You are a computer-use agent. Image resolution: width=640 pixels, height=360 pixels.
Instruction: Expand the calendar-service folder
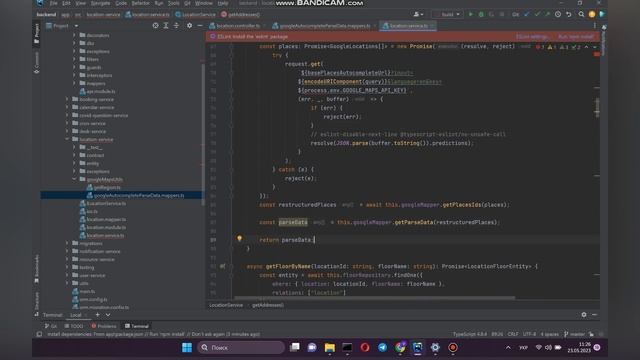(x=67, y=107)
